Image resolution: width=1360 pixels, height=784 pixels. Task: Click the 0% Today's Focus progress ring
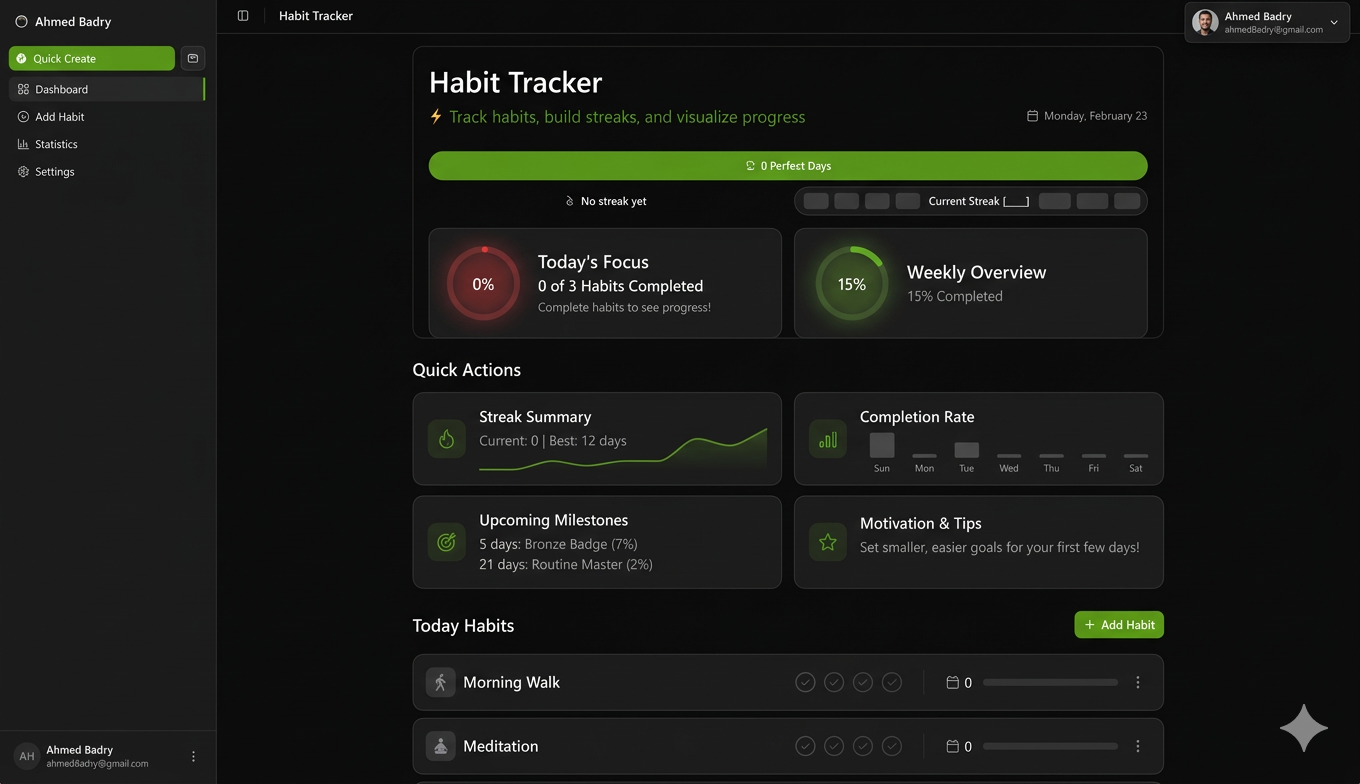(483, 284)
